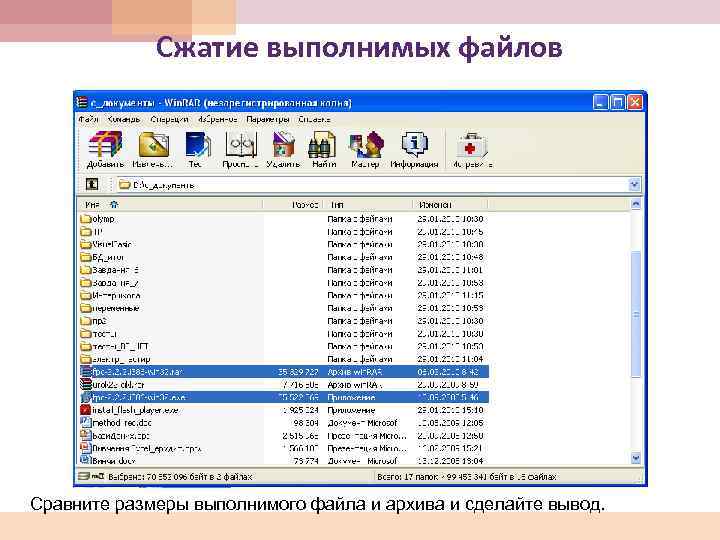
Task: Open the Параметры menu
Action: [268, 119]
